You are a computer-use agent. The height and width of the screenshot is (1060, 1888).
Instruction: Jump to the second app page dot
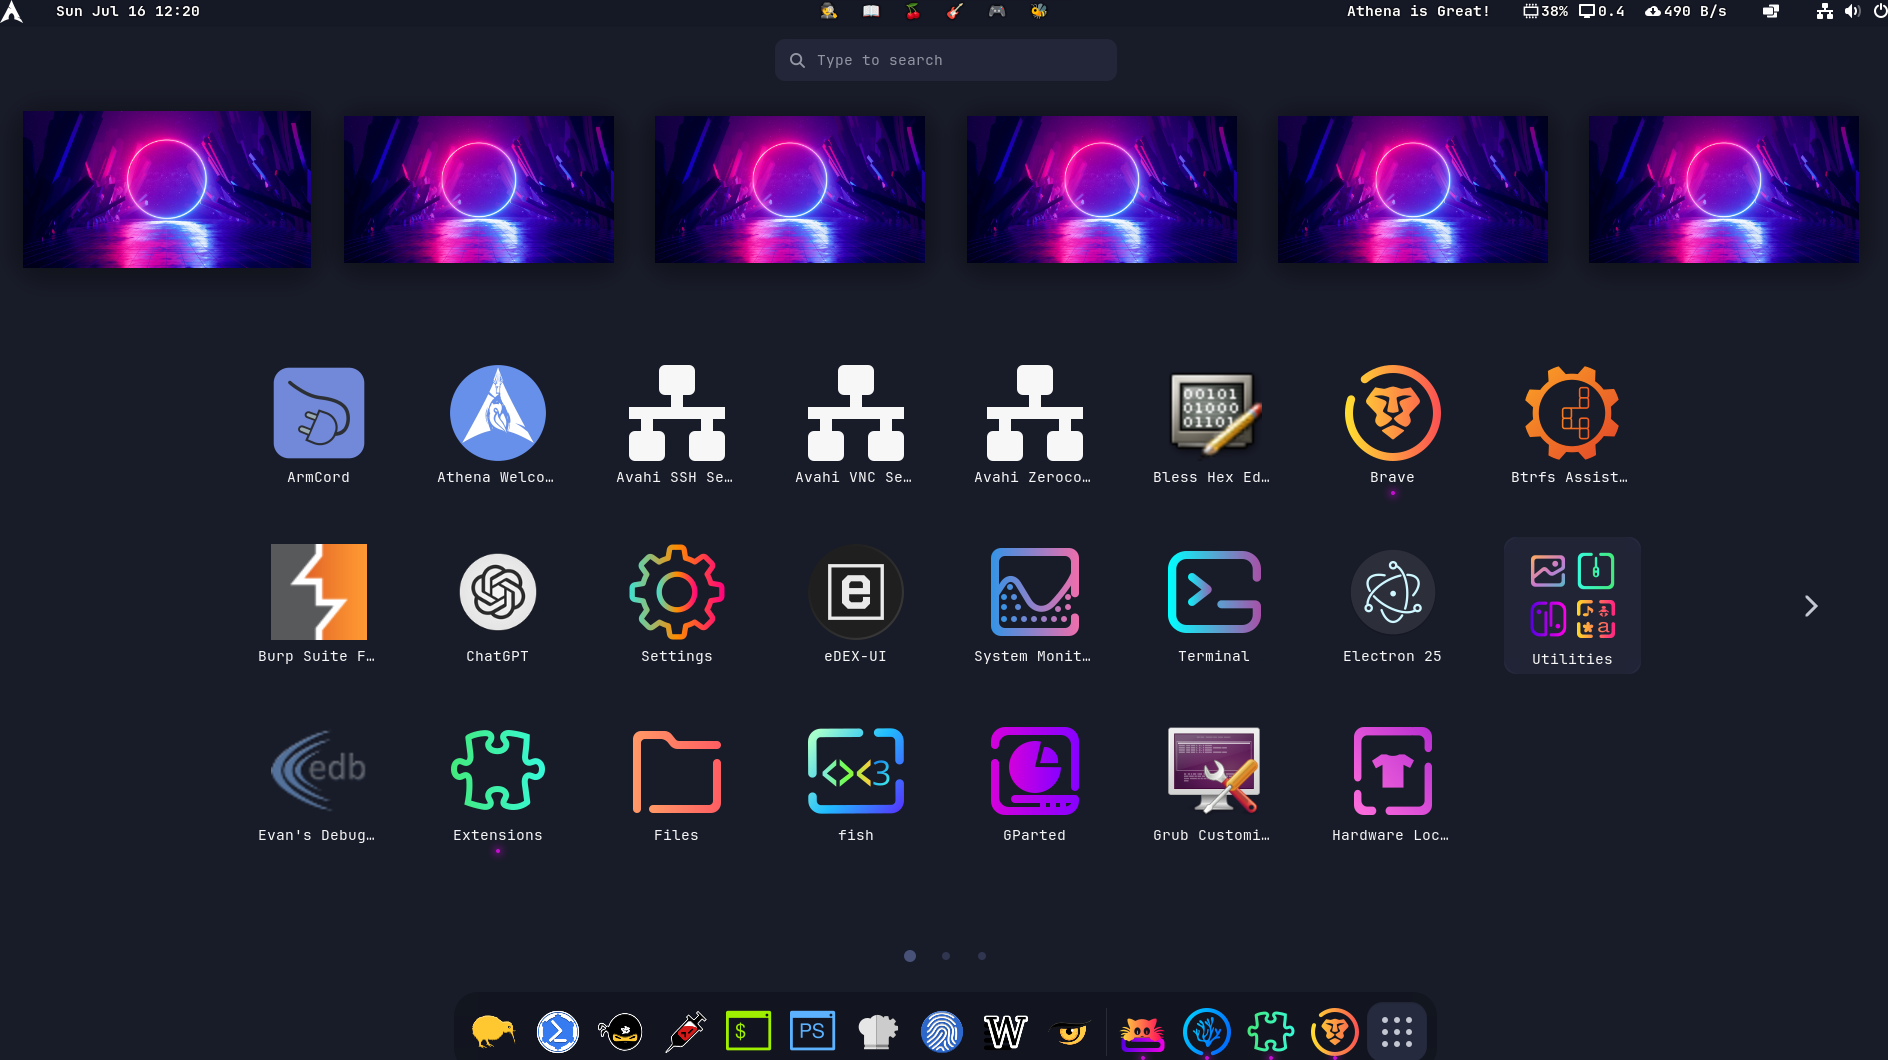[x=945, y=956]
